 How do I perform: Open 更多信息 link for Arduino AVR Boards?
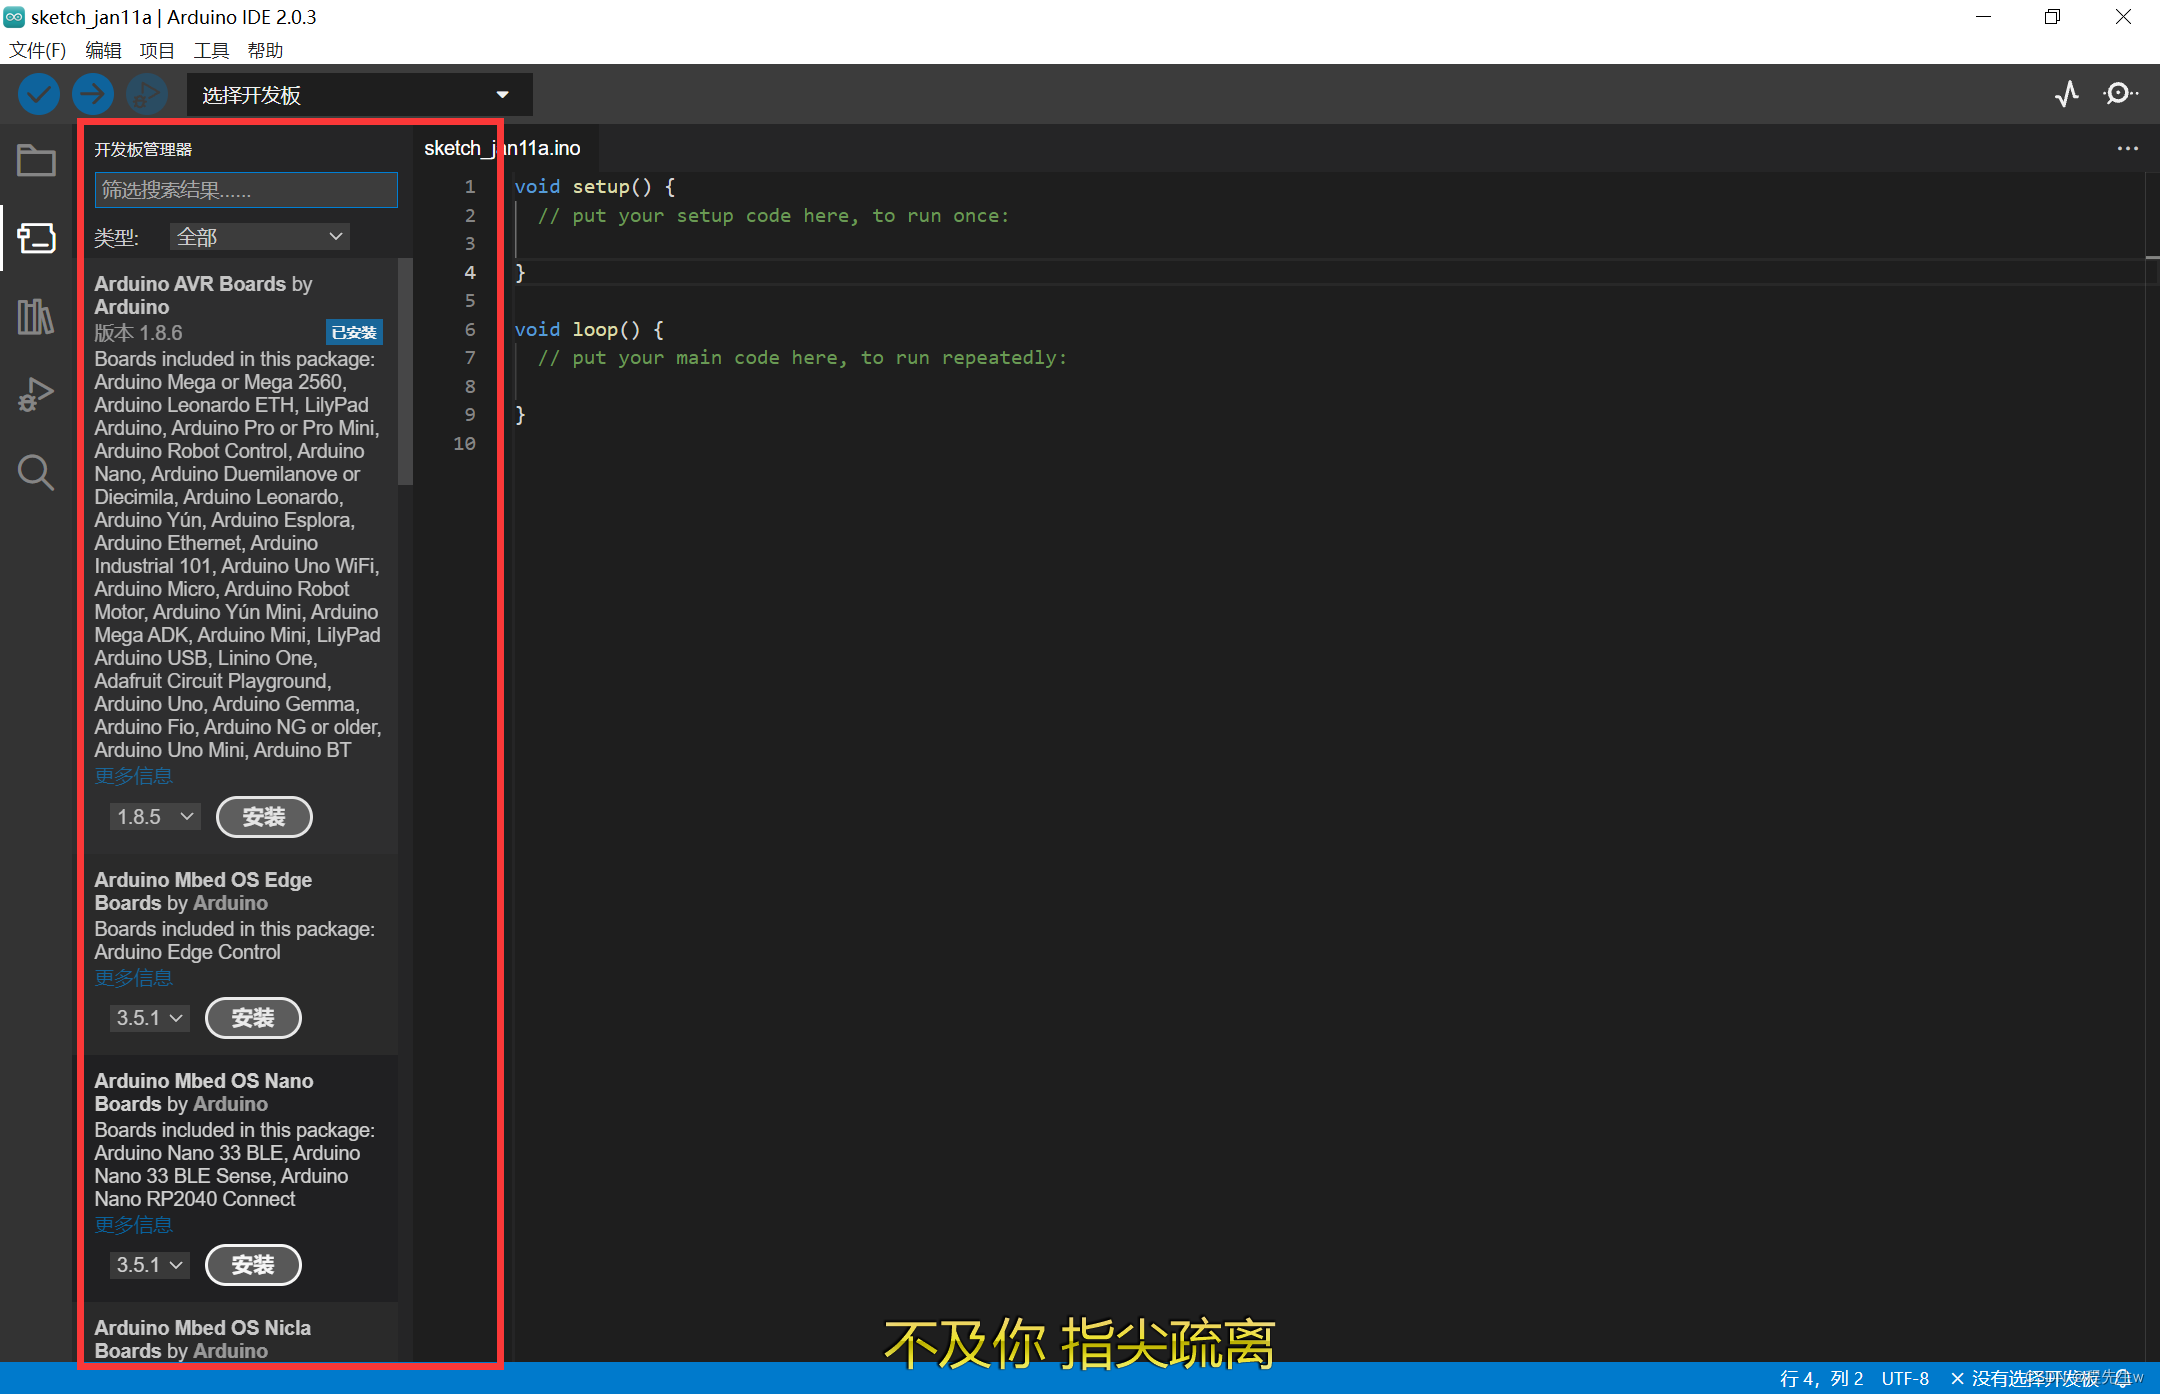click(x=133, y=776)
